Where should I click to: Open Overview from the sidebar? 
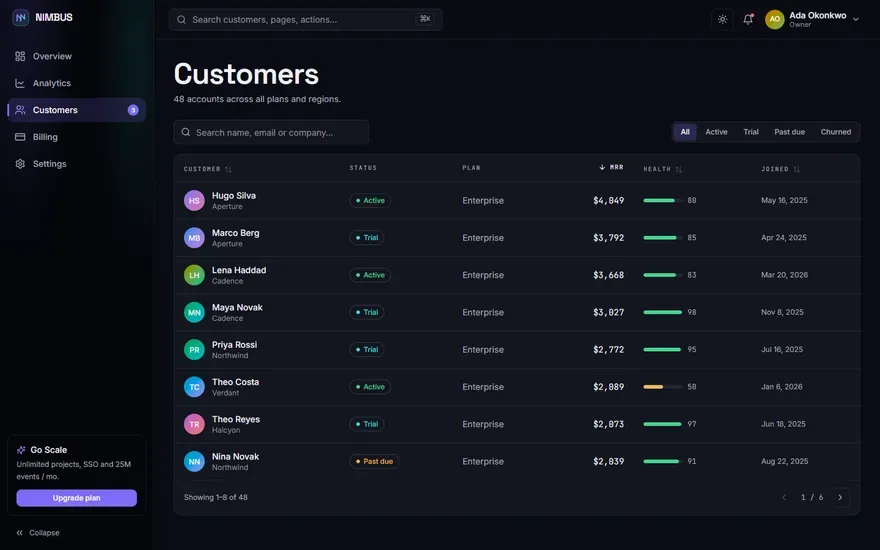[76, 56]
